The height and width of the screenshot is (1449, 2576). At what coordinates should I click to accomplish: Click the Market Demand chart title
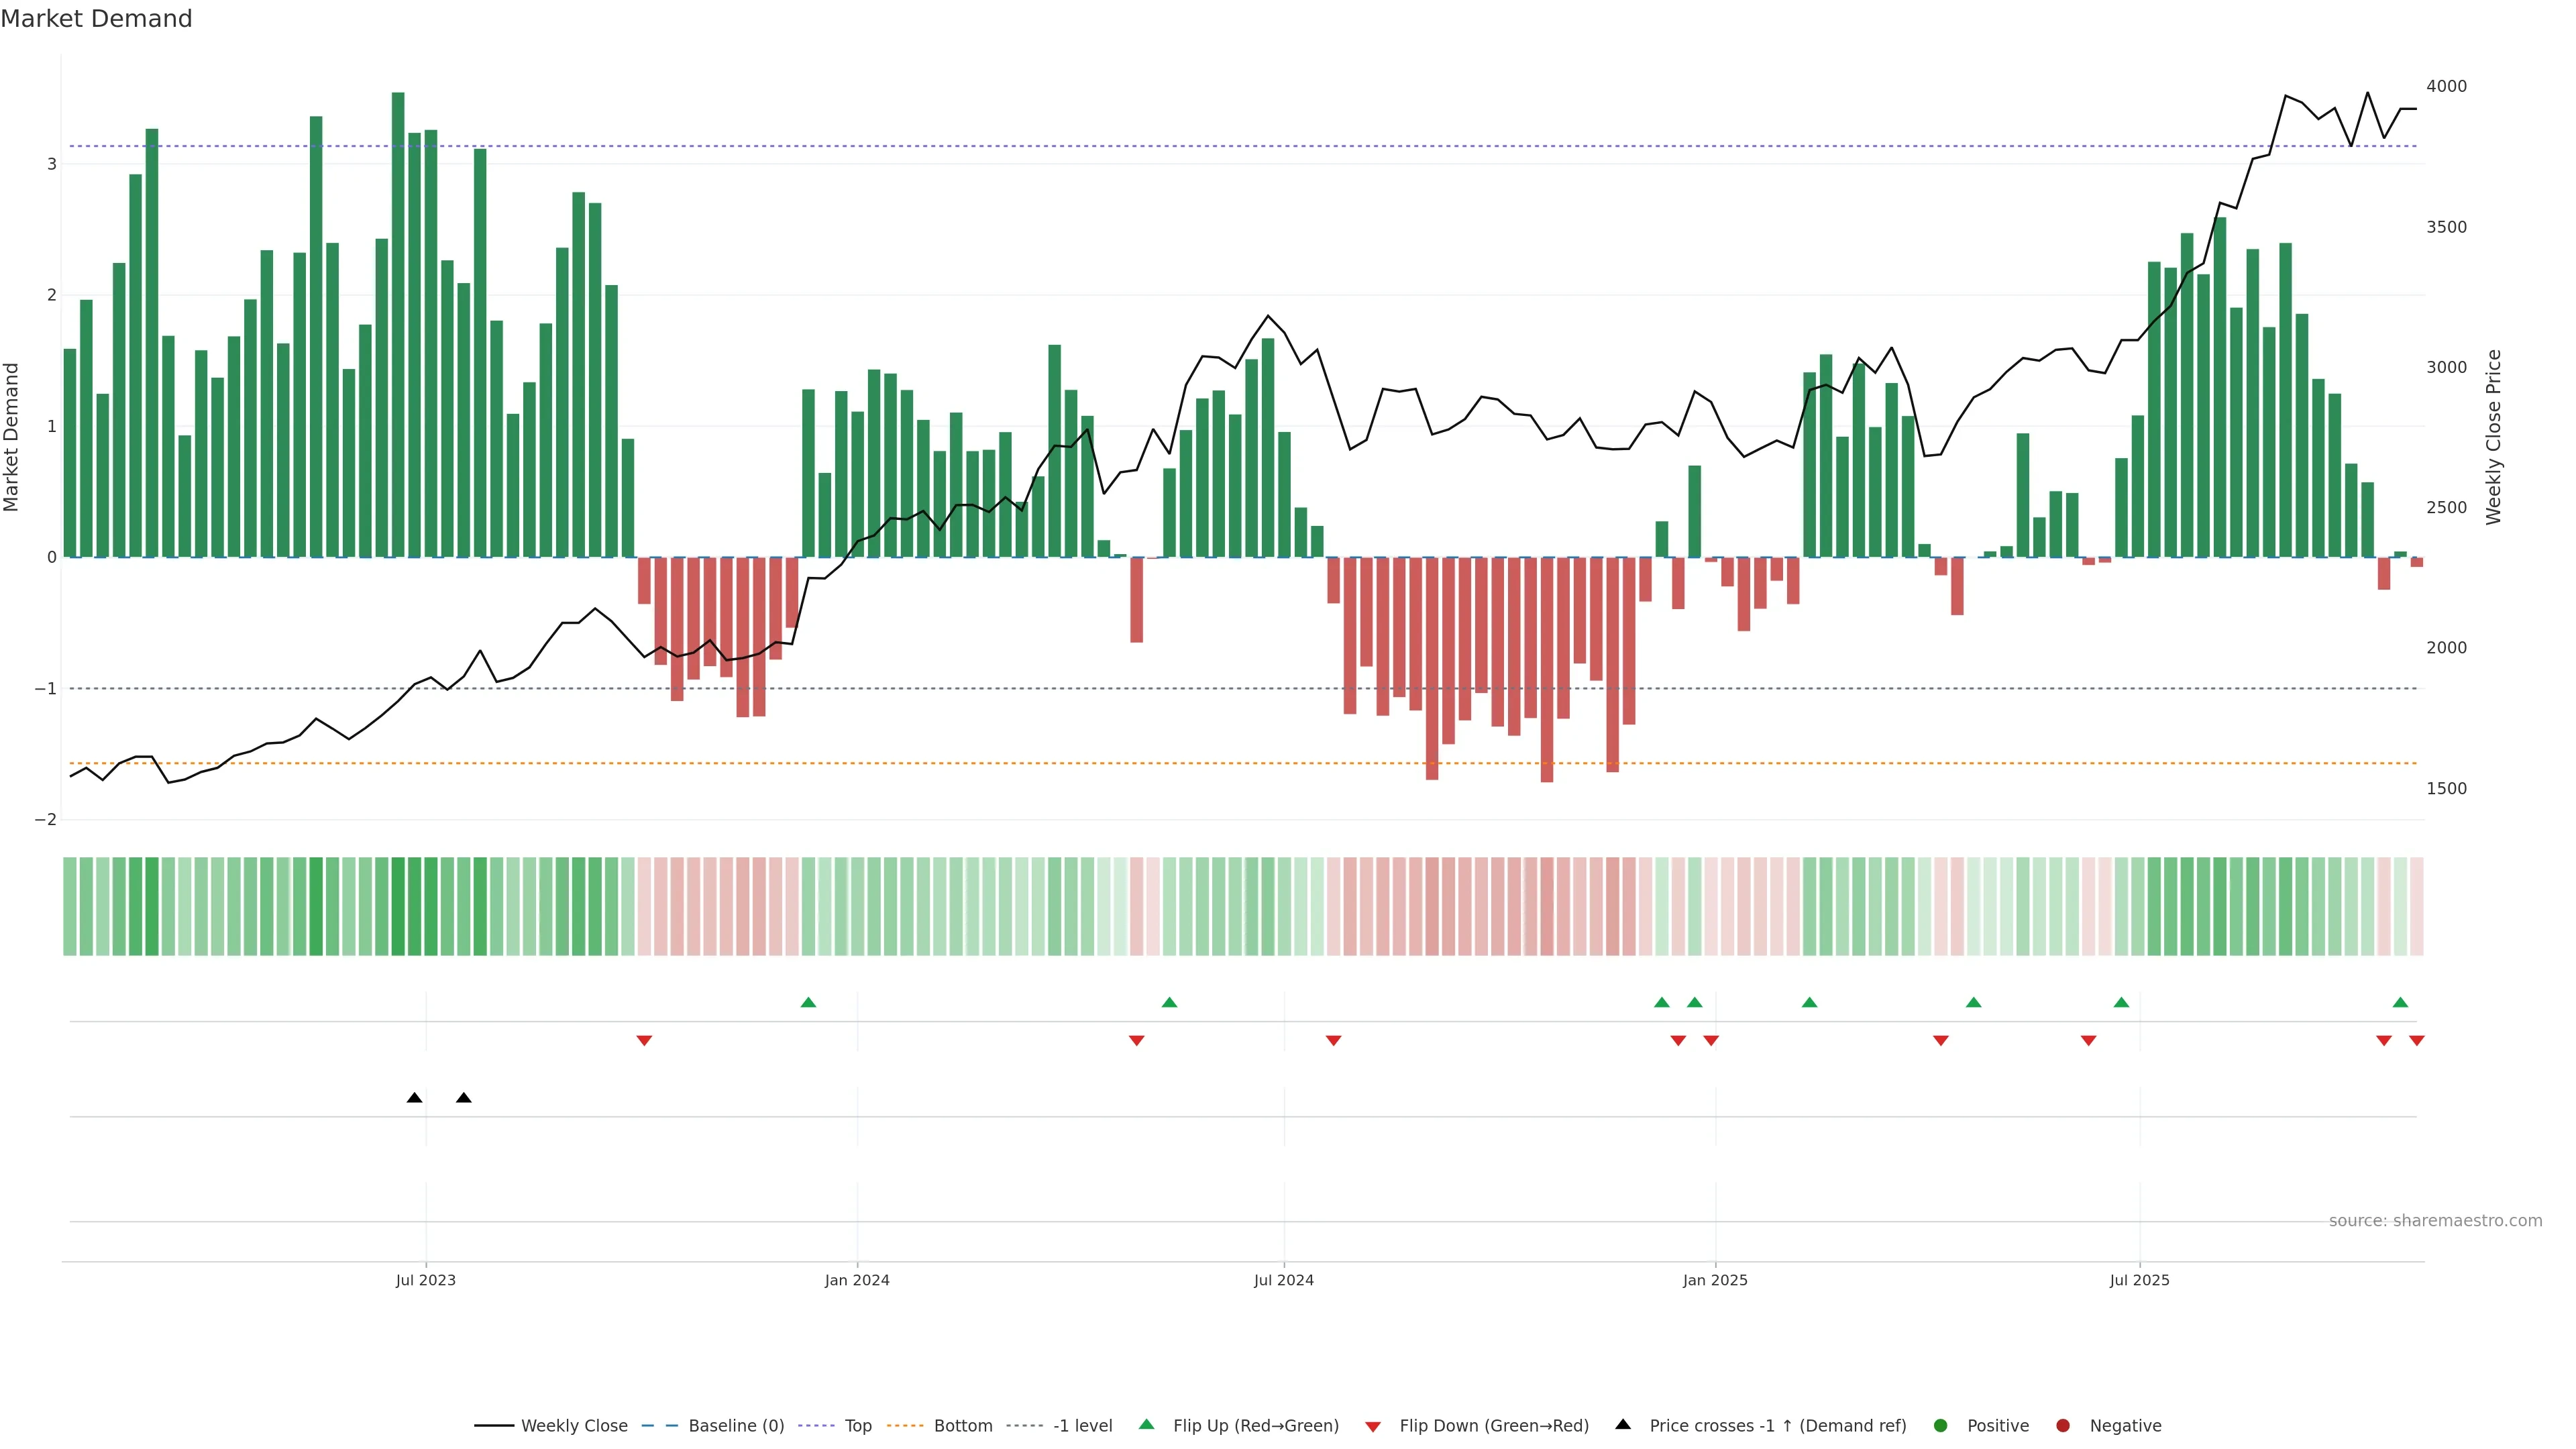(96, 19)
